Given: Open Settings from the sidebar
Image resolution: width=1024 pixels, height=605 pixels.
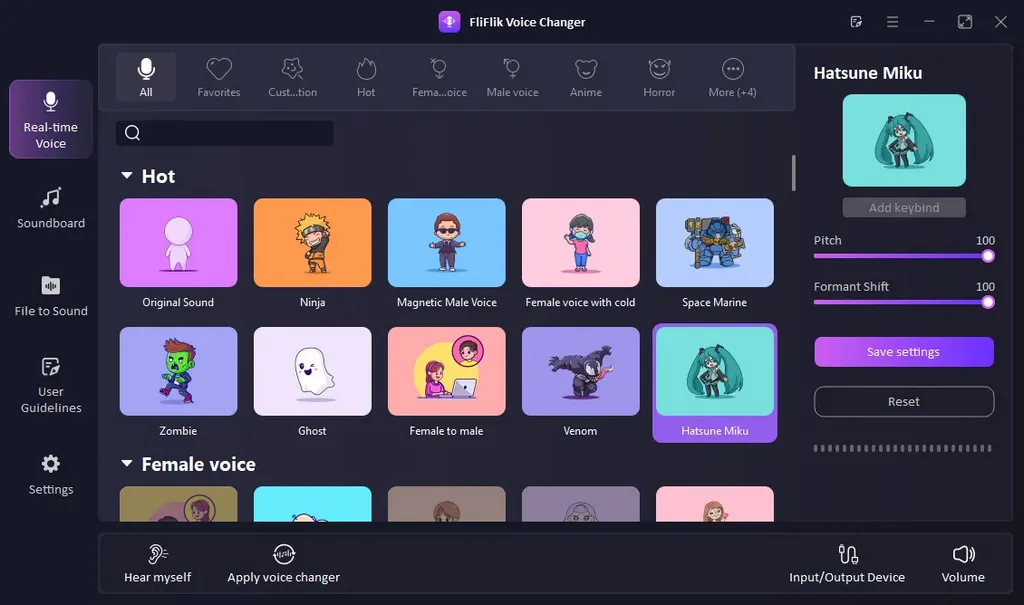Looking at the screenshot, I should [51, 475].
